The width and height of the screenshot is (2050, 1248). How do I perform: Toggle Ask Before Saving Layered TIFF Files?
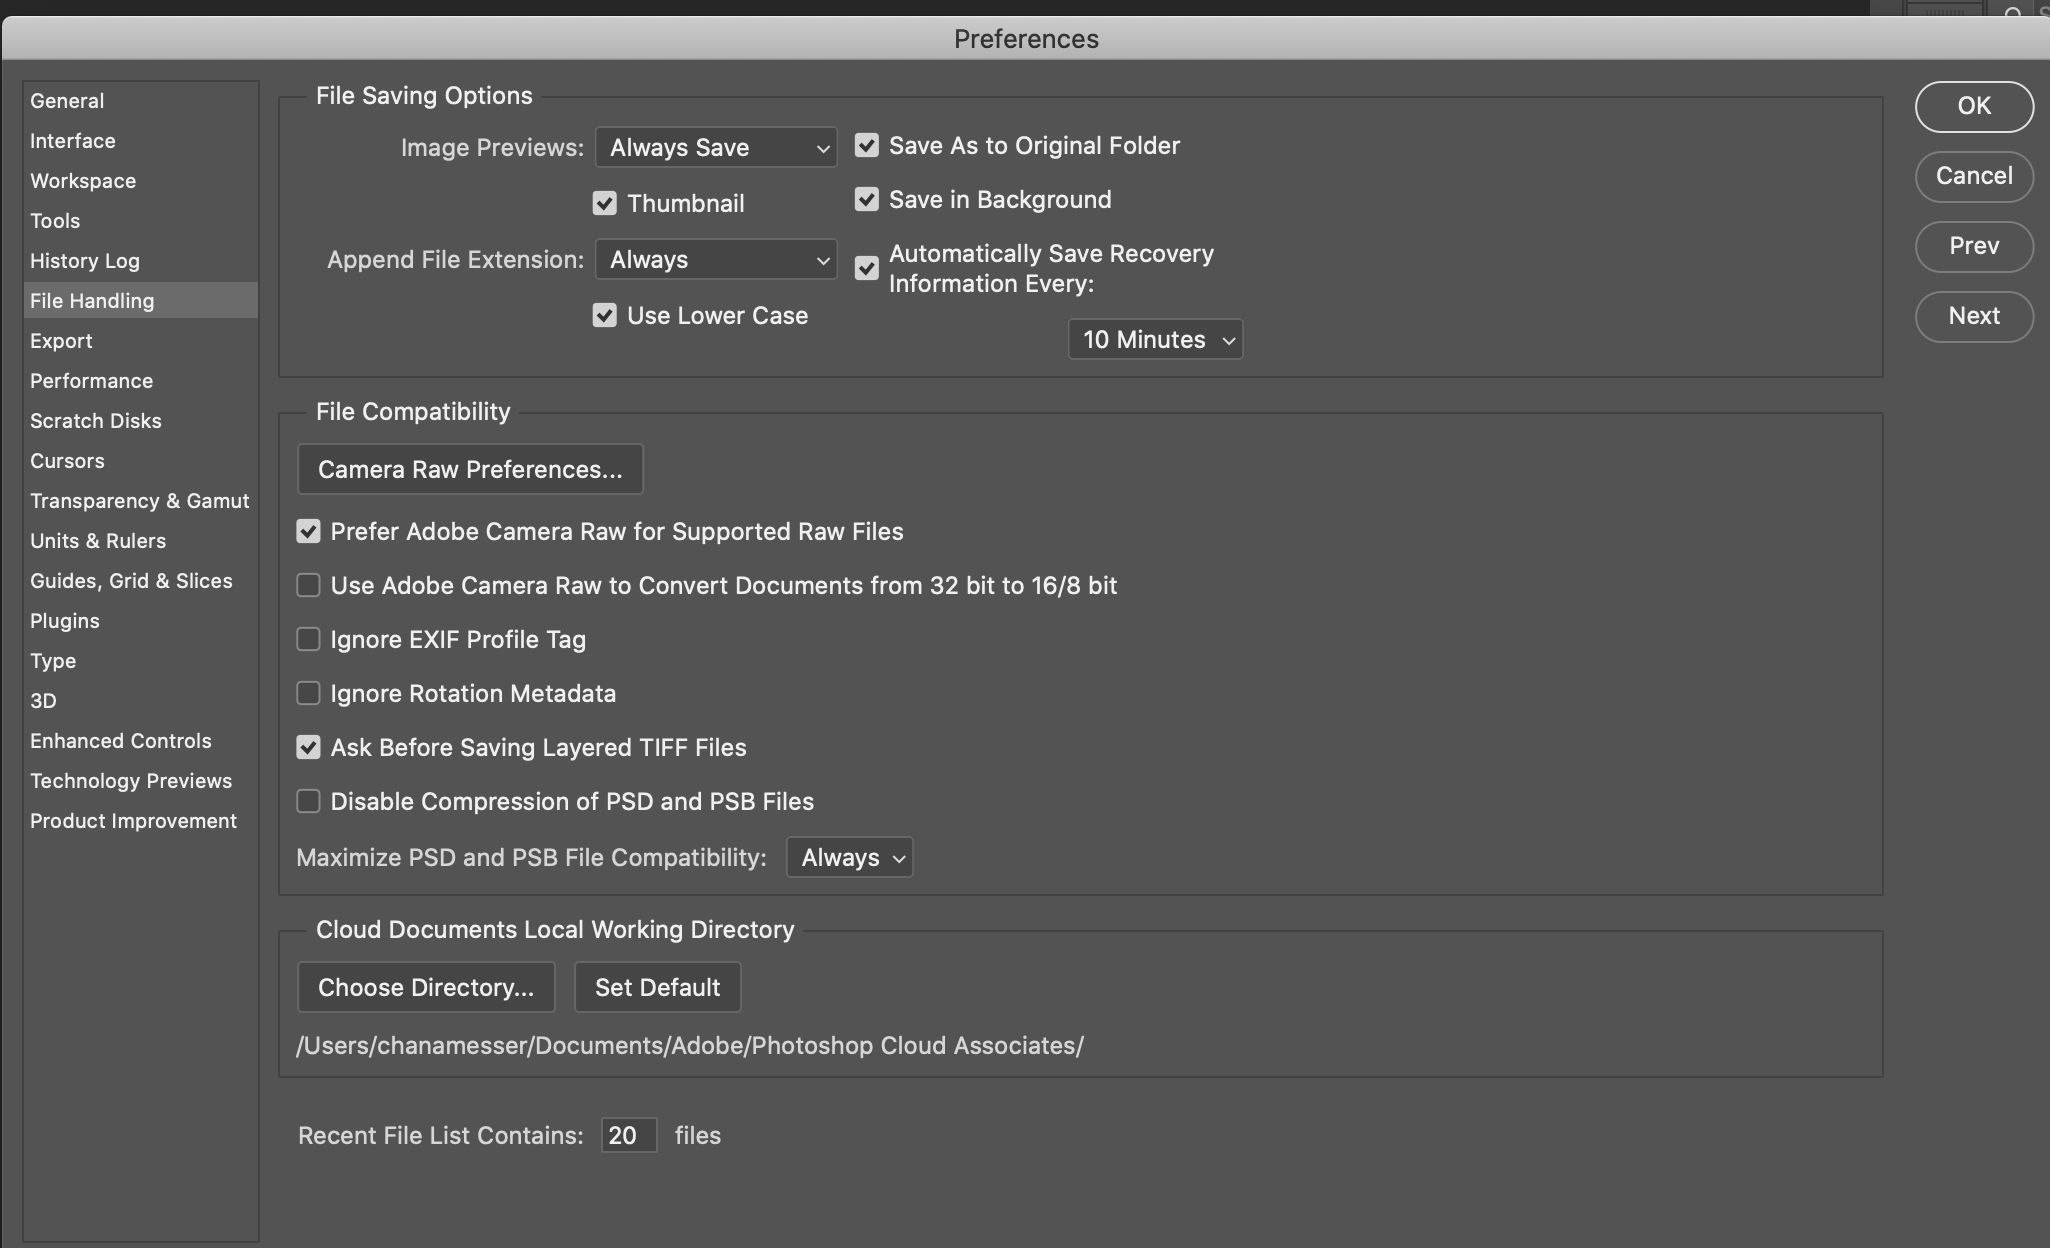coord(308,747)
